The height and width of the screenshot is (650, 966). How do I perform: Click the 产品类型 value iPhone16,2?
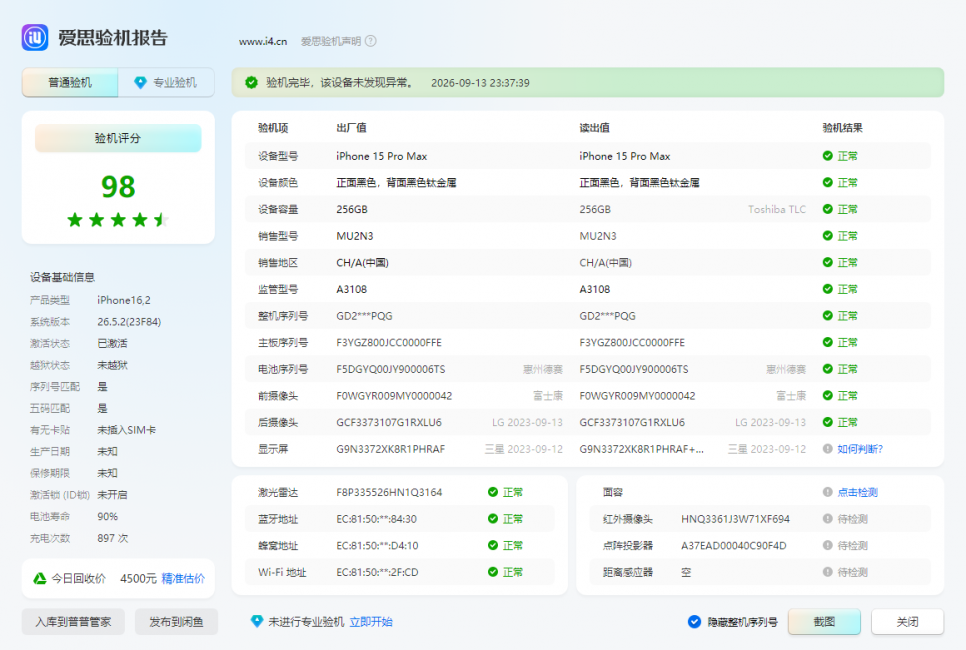(x=124, y=300)
